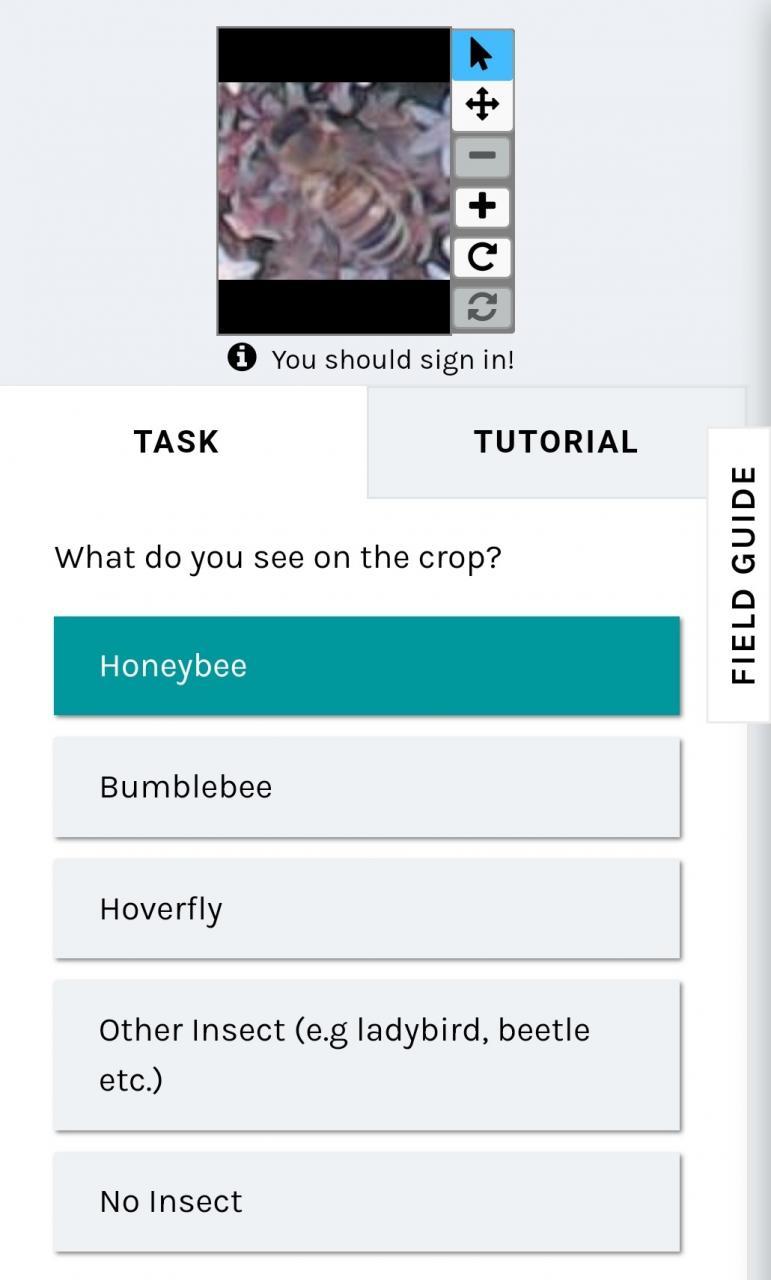Screen dimensions: 771x1280
Task: Click the page scrollbar on right edge
Action: coord(759,640)
